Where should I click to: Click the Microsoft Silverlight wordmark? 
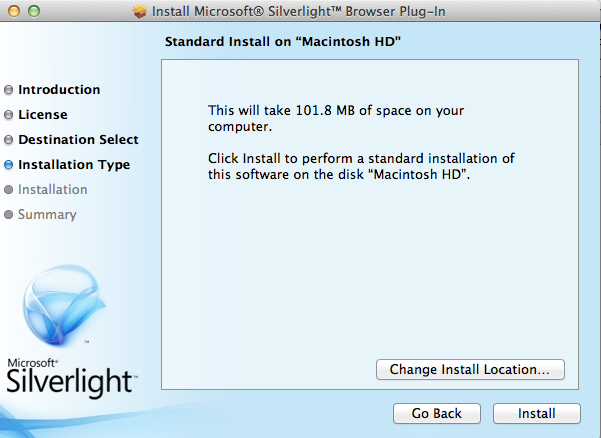click(71, 377)
